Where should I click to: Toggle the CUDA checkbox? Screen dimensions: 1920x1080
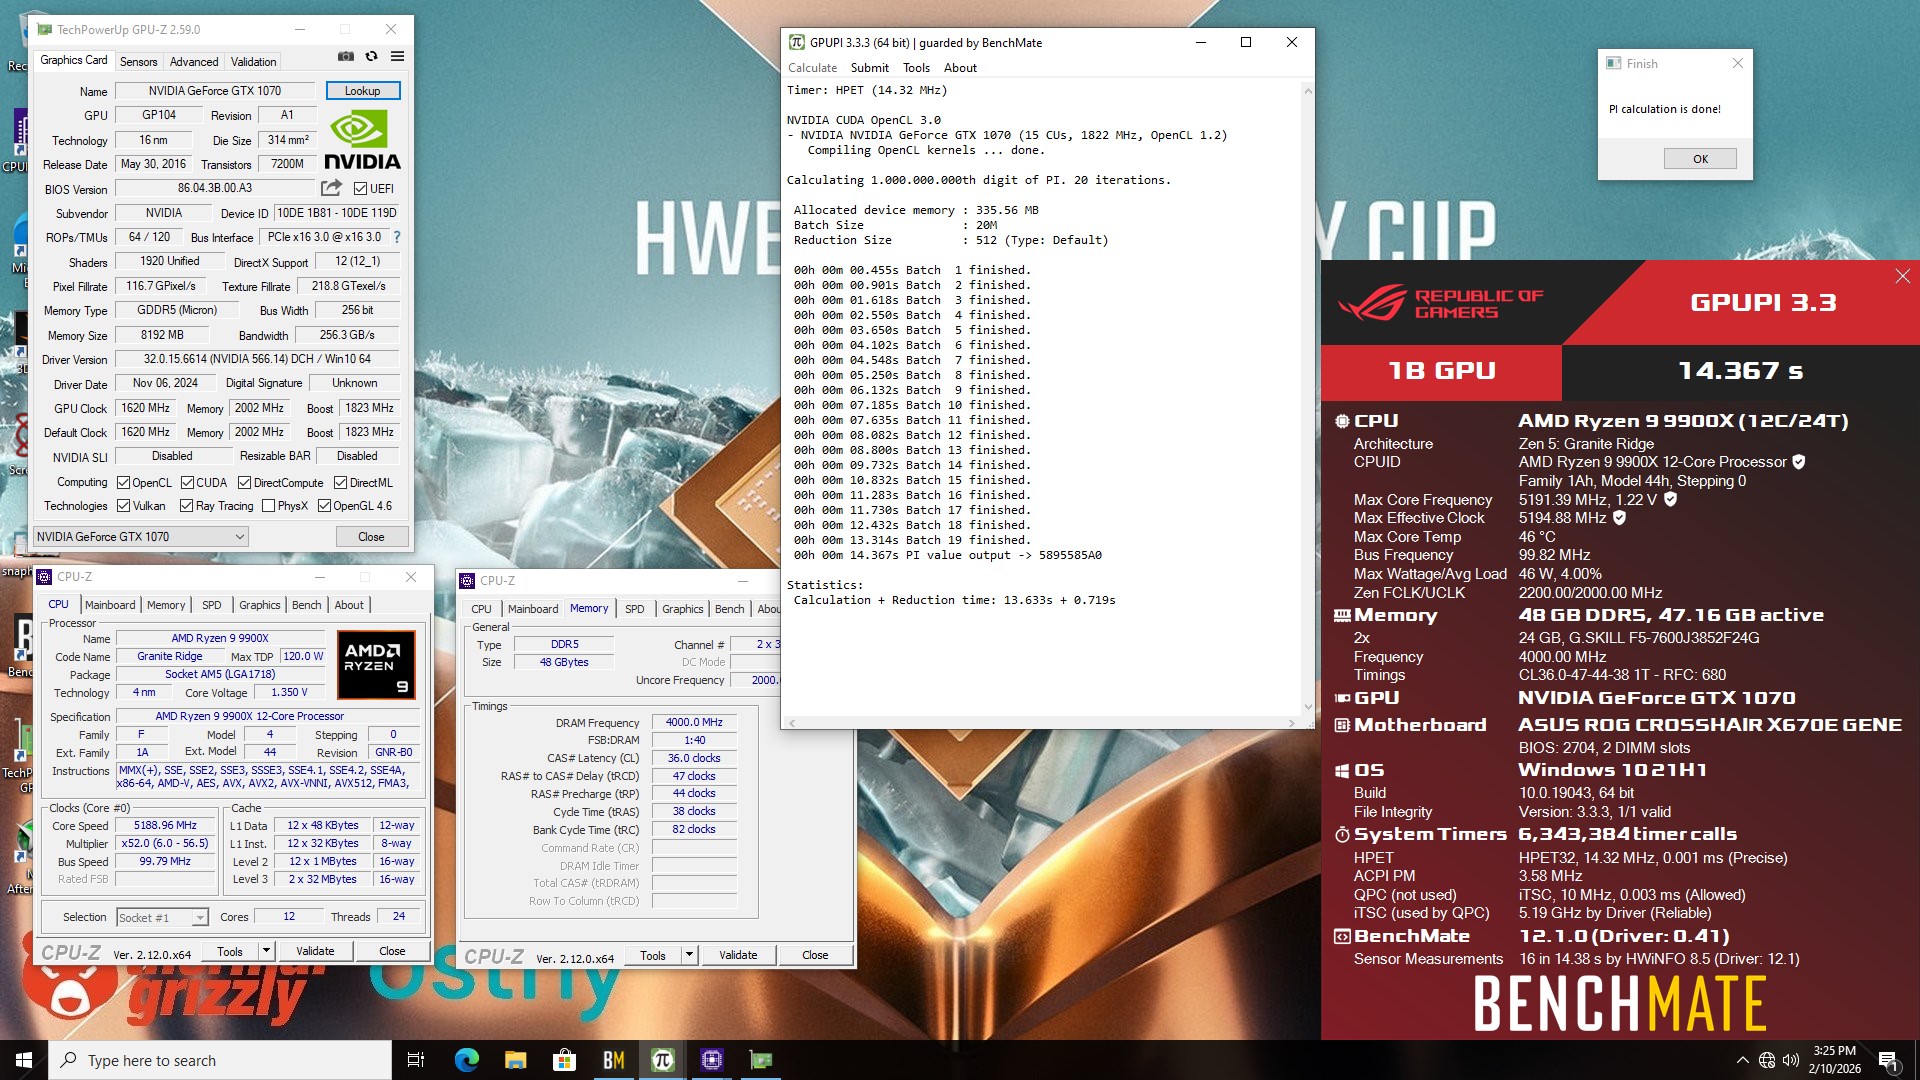point(187,482)
